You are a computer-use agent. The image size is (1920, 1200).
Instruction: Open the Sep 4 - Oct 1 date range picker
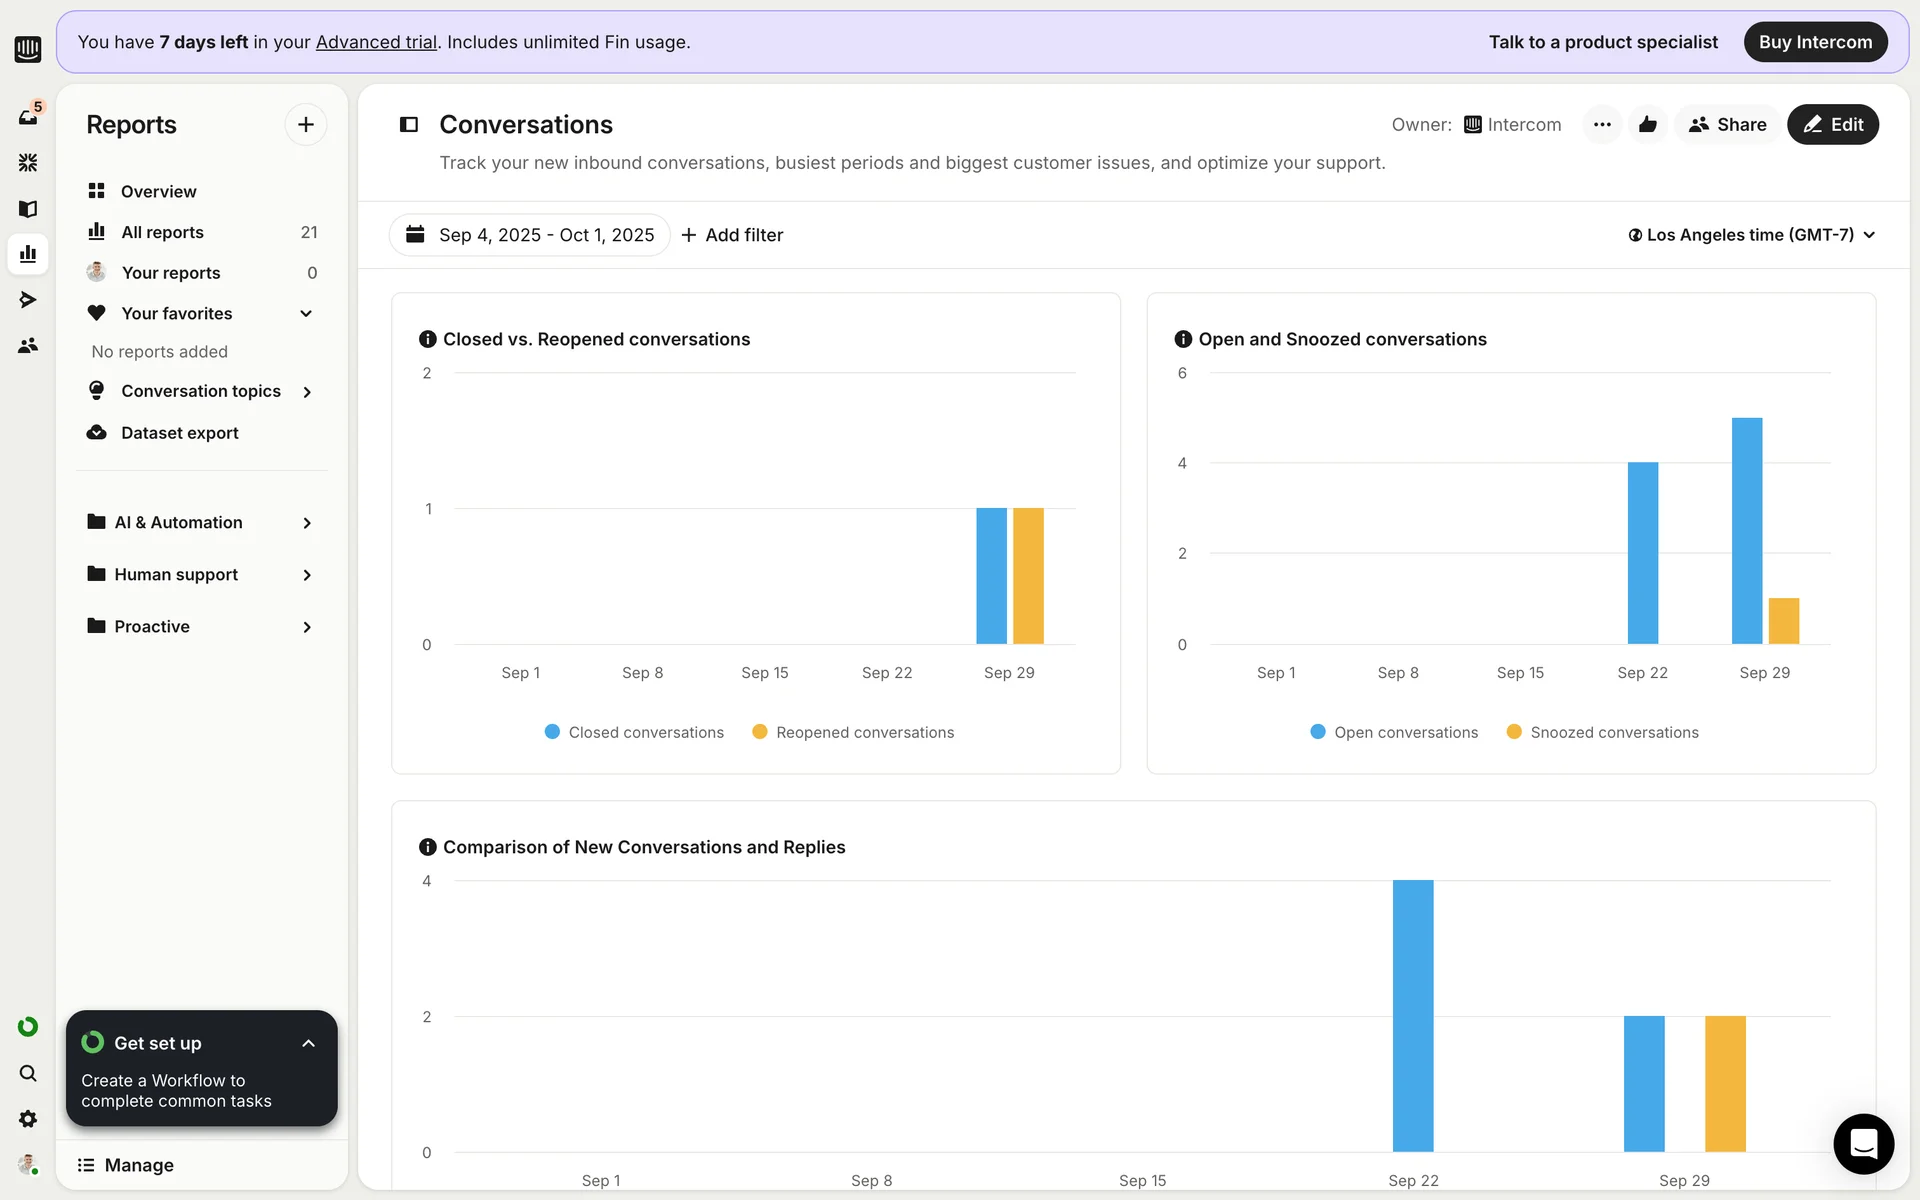(x=530, y=234)
